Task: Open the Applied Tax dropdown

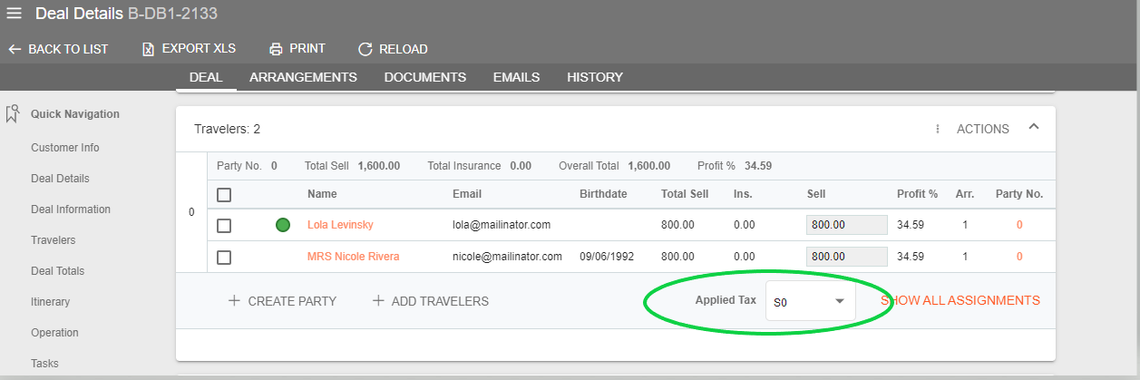Action: [811, 302]
